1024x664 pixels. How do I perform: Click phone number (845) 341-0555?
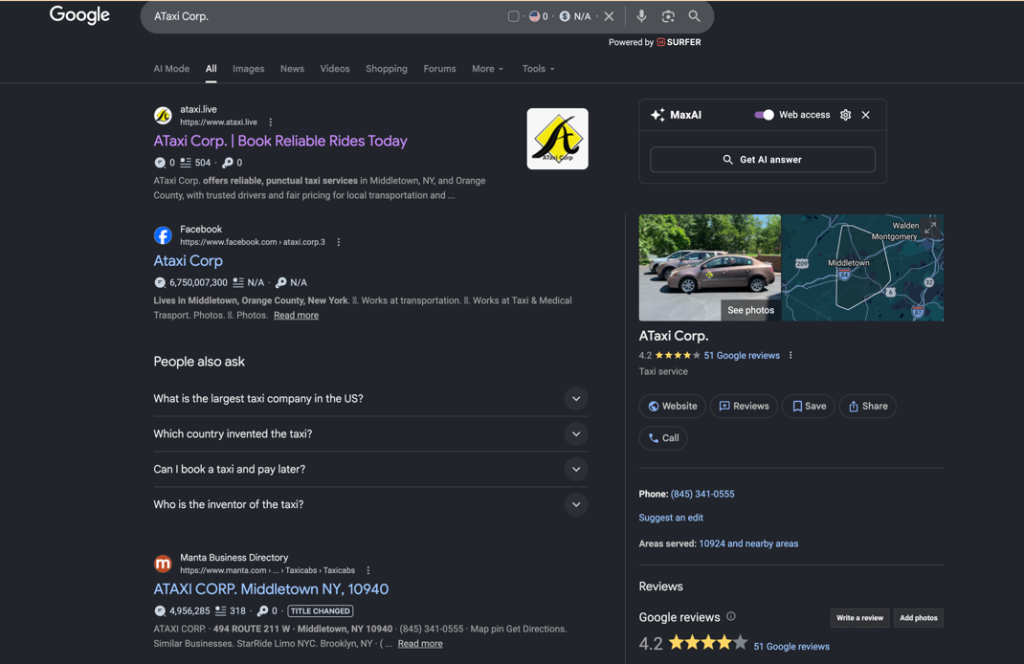coord(702,494)
